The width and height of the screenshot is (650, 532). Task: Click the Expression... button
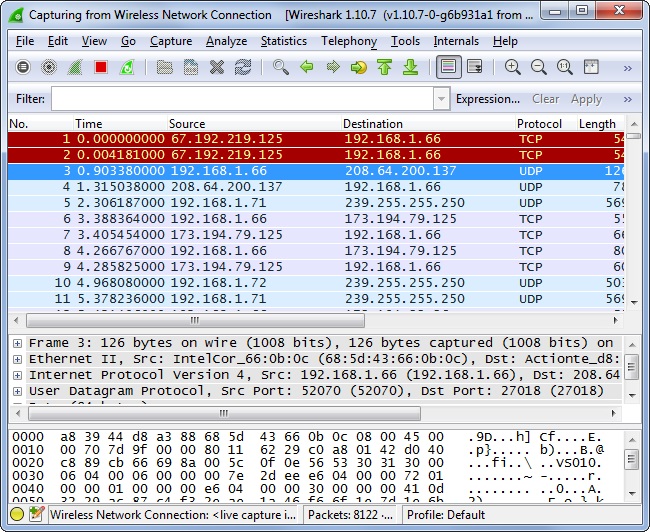487,99
